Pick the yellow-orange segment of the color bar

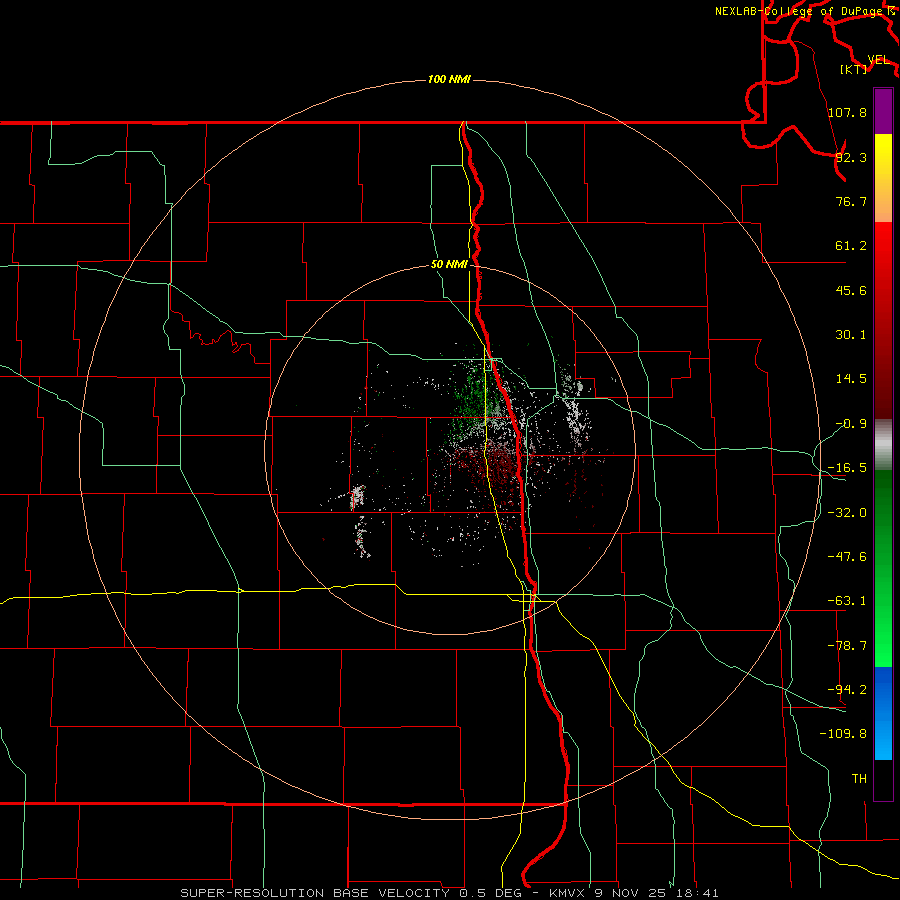tap(883, 178)
